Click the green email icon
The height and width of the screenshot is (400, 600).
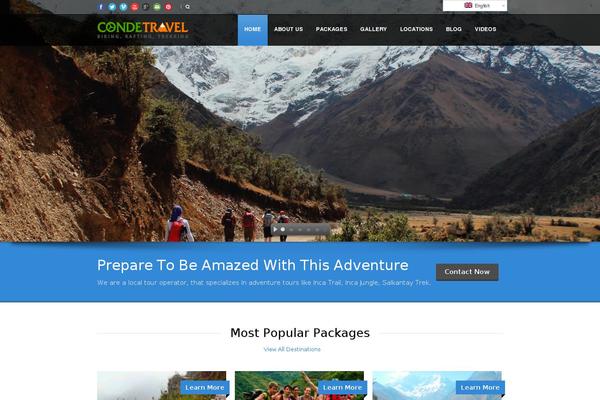click(x=157, y=7)
